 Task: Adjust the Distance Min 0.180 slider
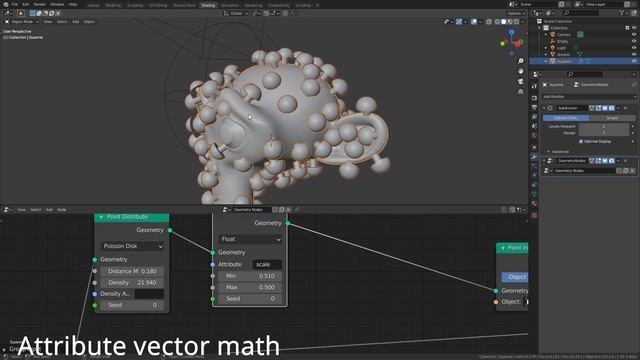132,271
